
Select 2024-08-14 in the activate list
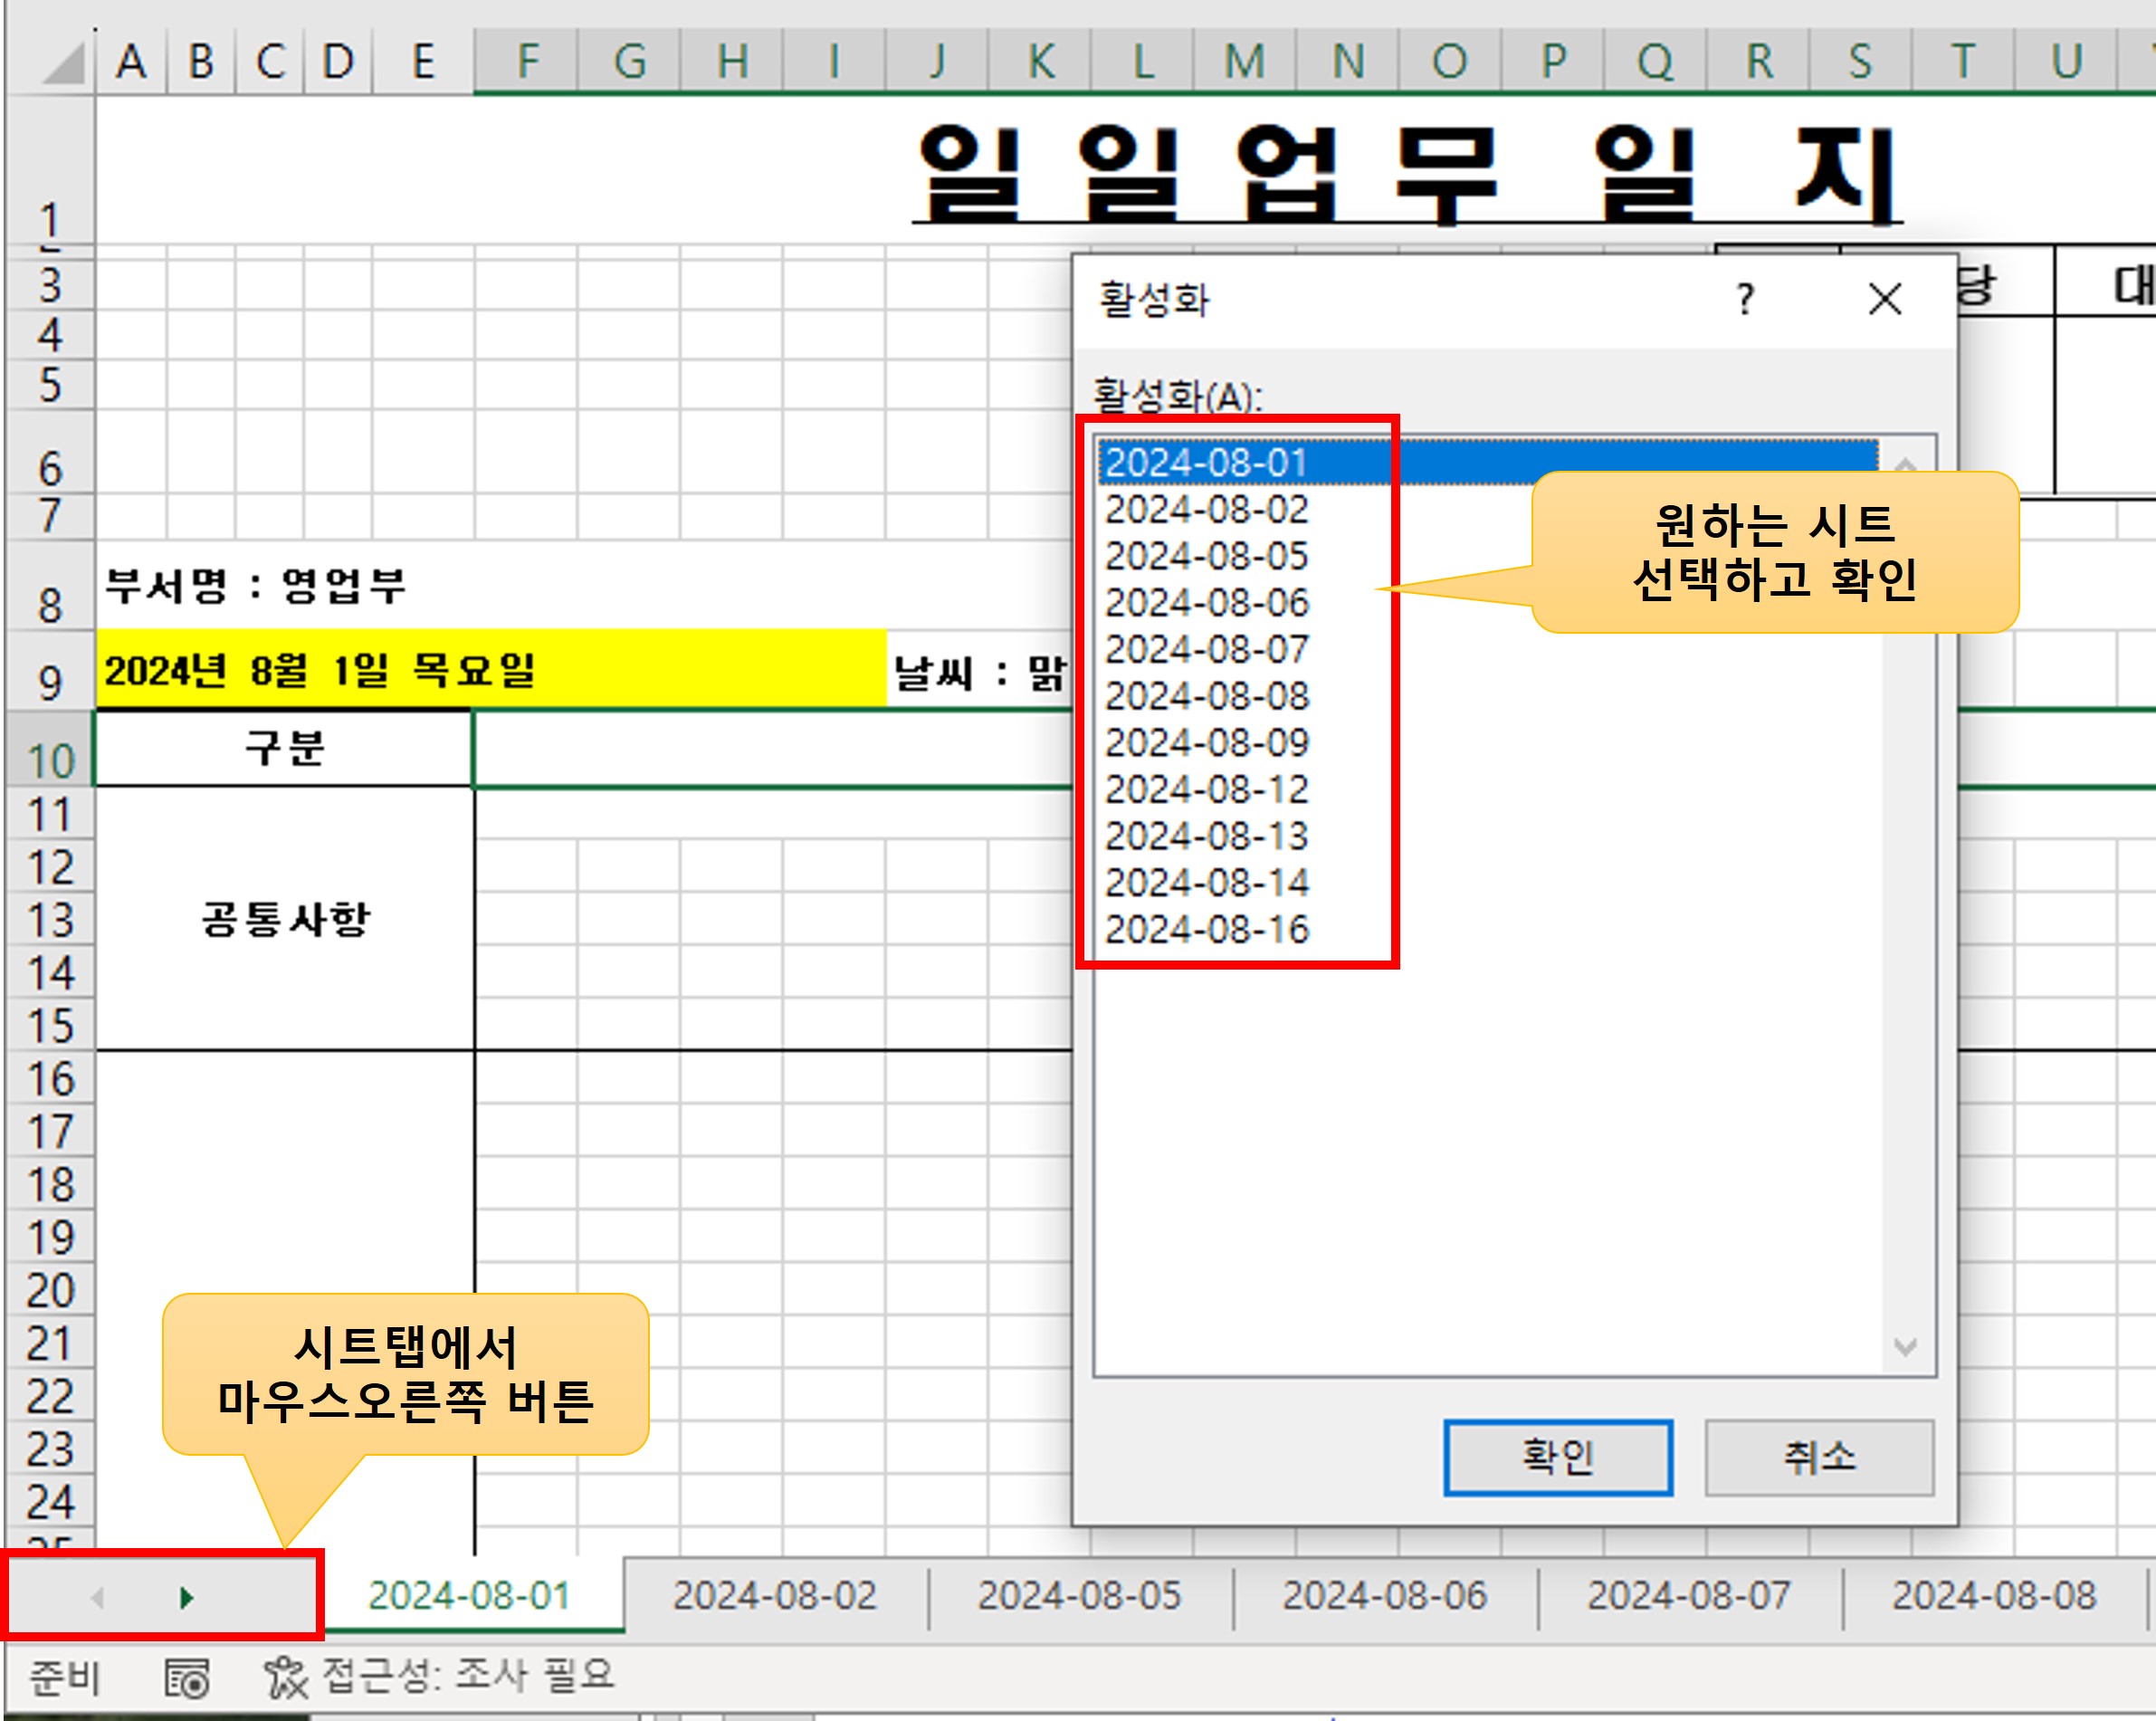(x=1487, y=883)
